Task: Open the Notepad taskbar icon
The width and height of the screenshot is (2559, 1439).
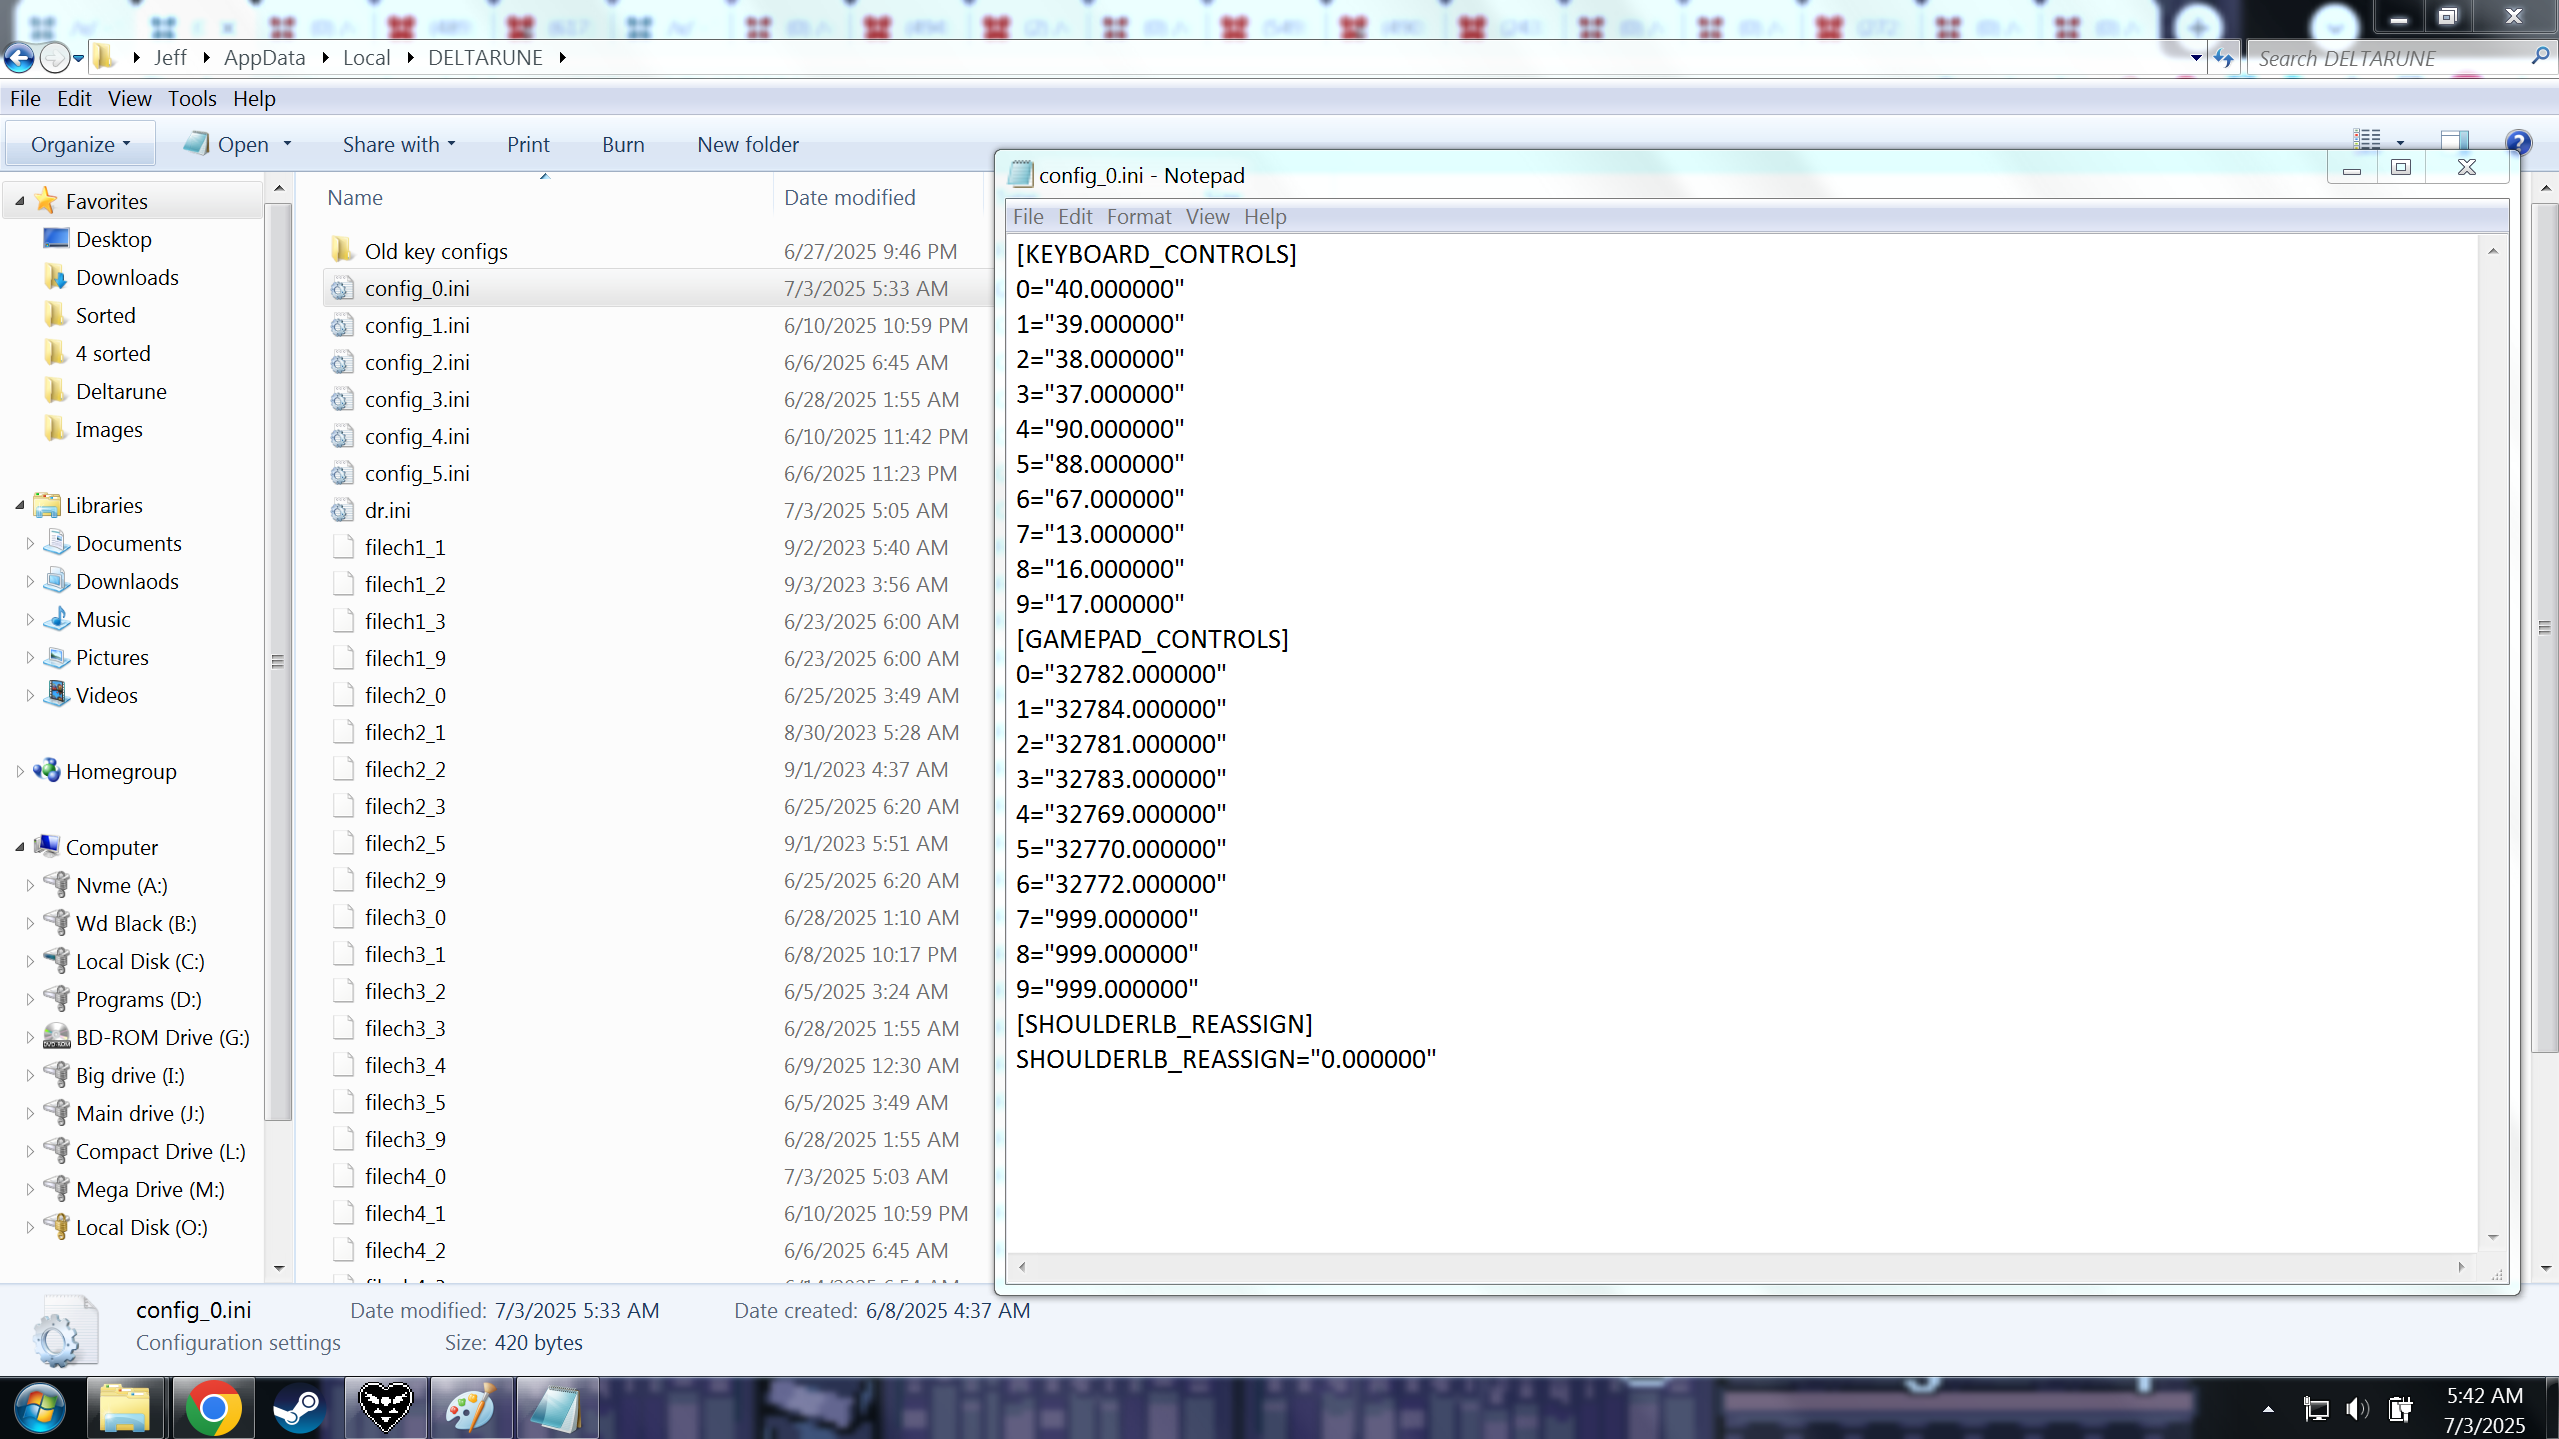Action: (556, 1408)
